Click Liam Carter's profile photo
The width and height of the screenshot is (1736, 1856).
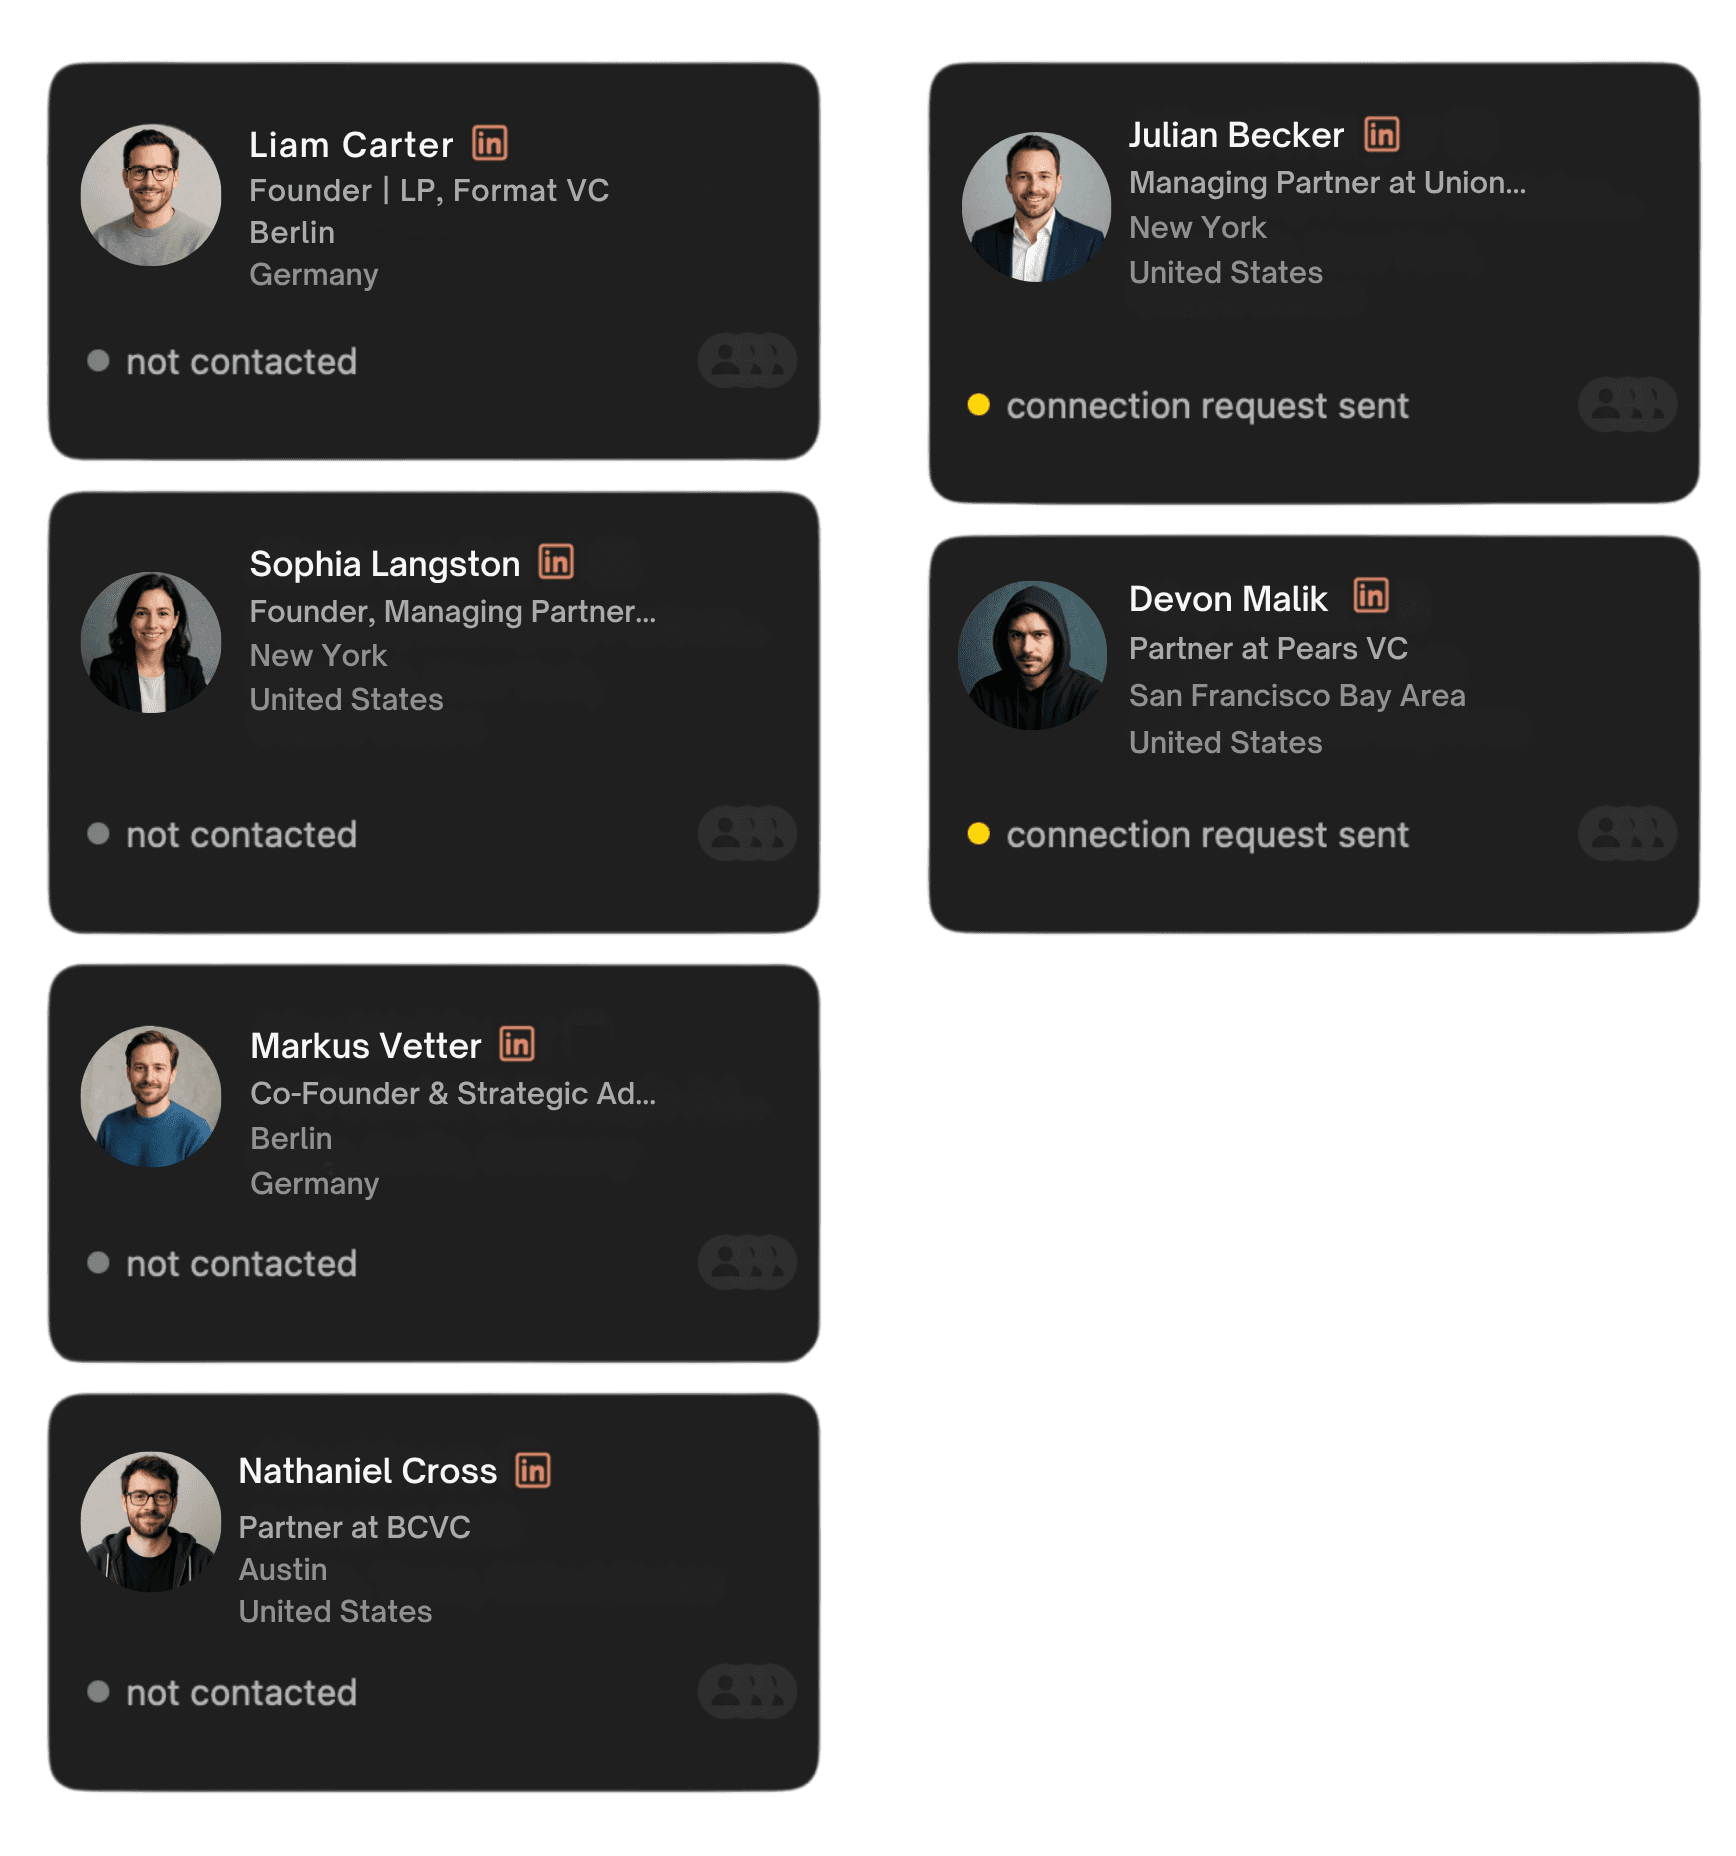tap(151, 195)
